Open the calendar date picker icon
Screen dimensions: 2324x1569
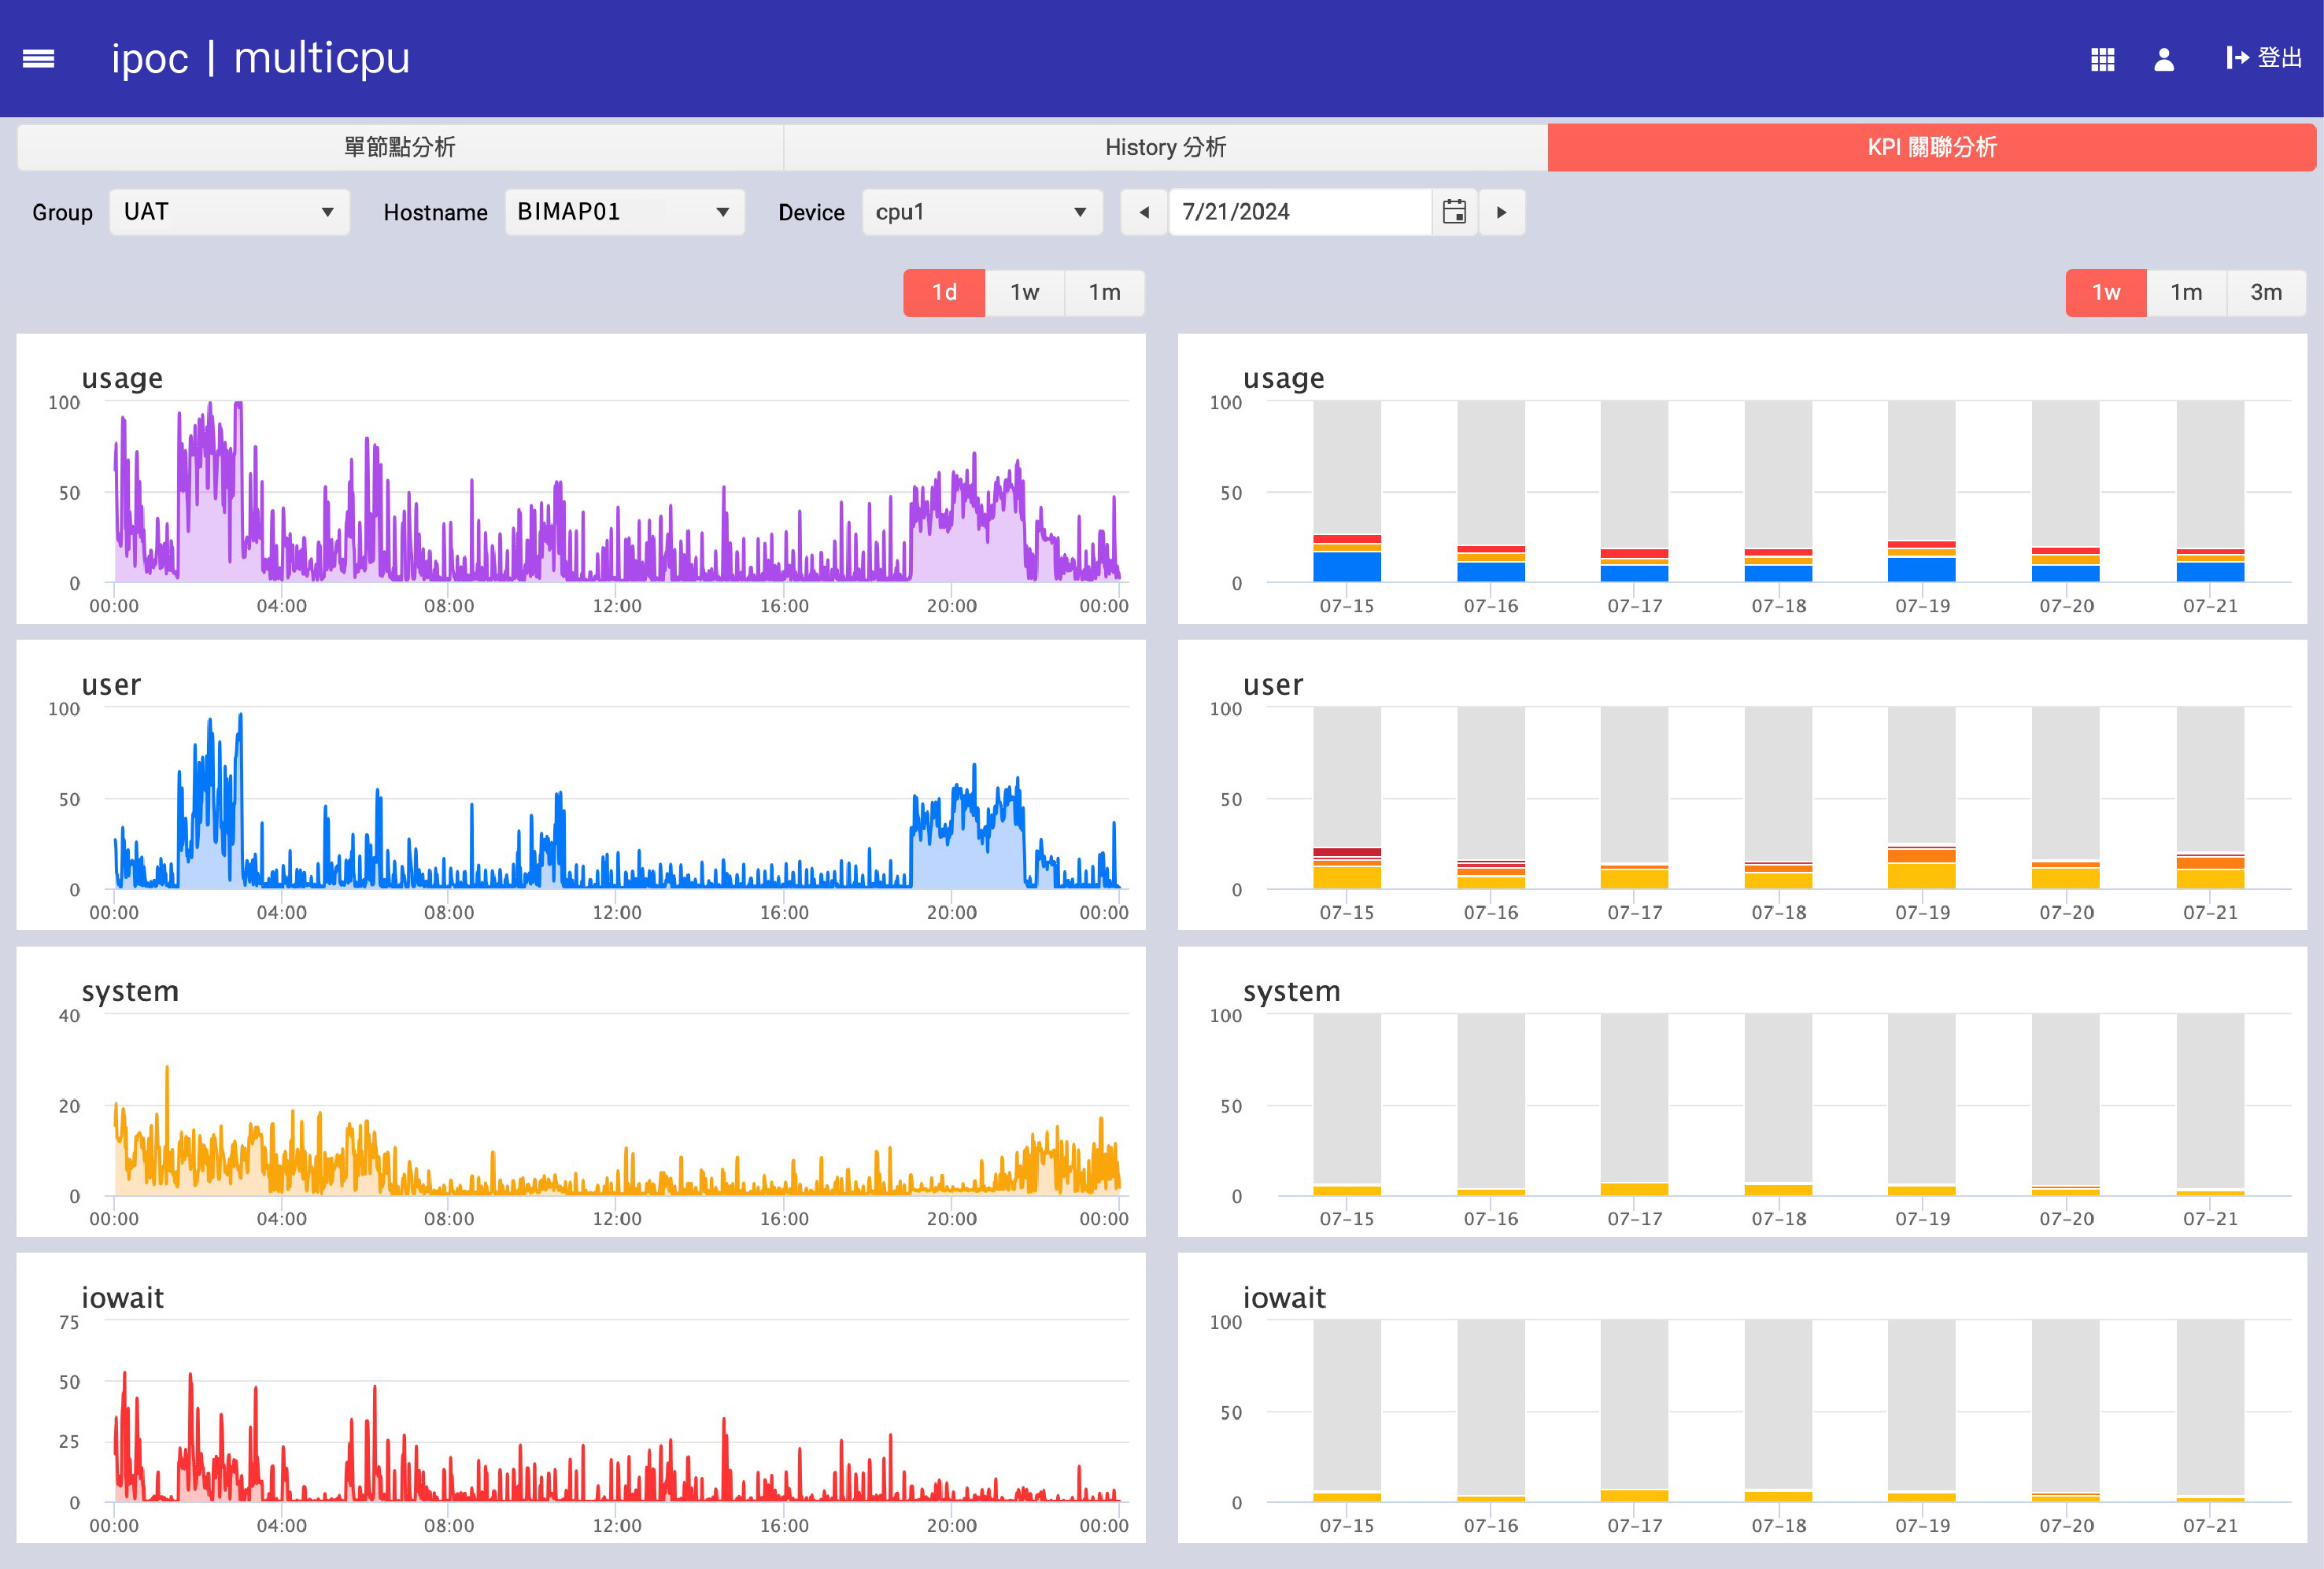tap(1454, 212)
